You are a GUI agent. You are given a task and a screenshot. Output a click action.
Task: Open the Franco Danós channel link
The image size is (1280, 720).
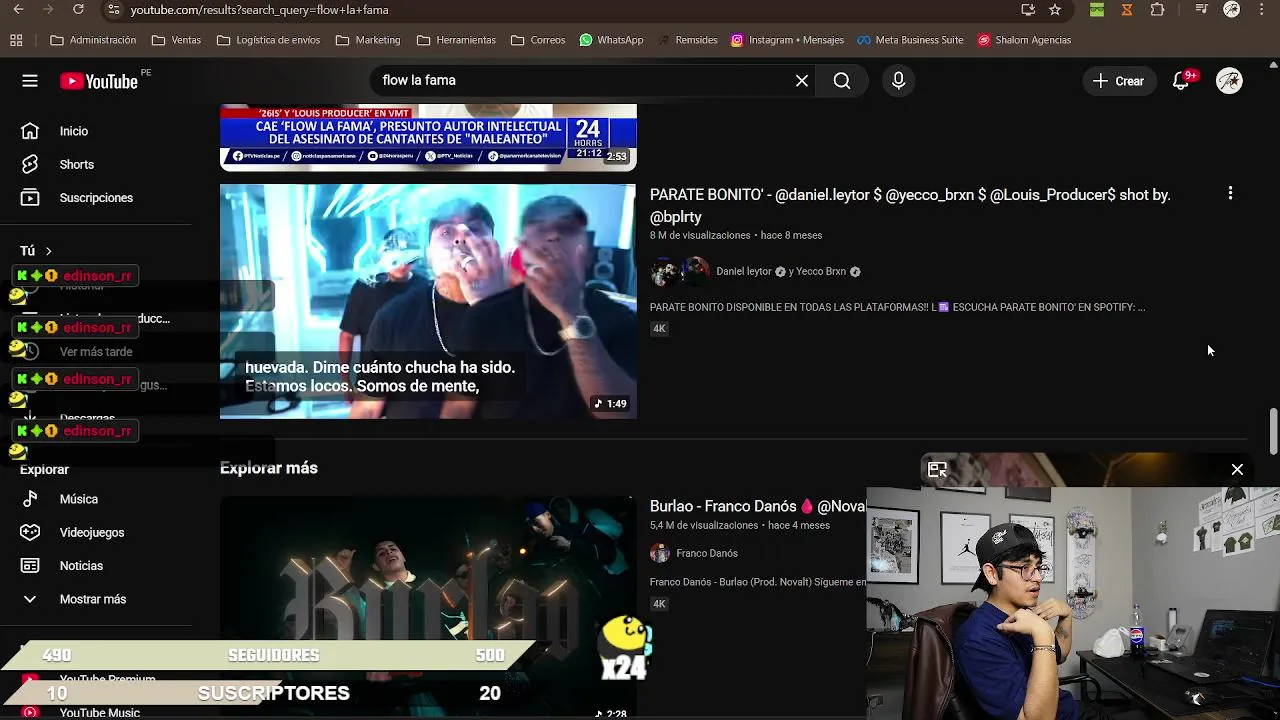[x=707, y=553]
